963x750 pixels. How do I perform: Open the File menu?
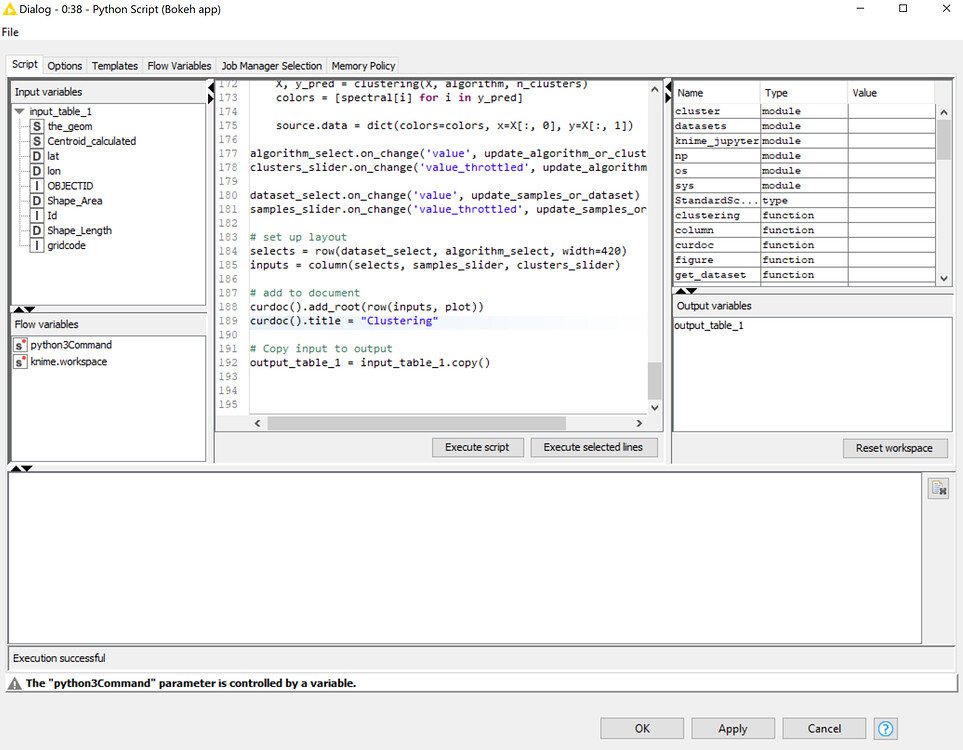click(10, 32)
